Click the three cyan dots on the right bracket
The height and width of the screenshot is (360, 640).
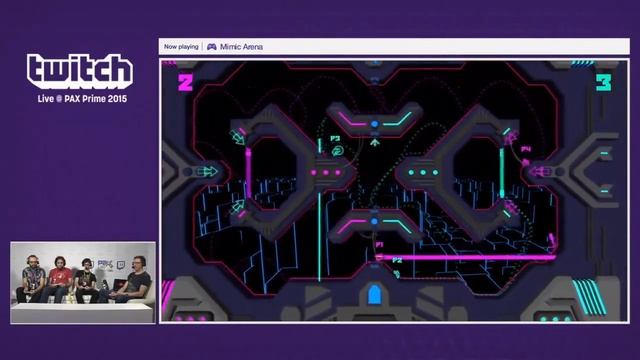(423, 173)
